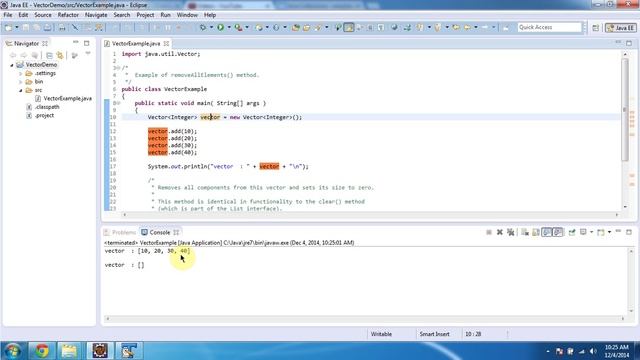The image size is (640, 360).
Task: Toggle Show Console When Standard Out Changes
Action: coord(547,232)
